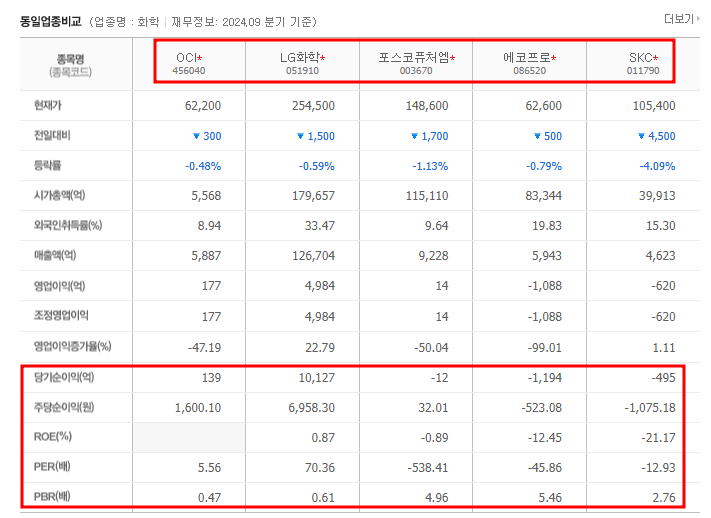
Task: Open the LG화학 stock link
Action: coord(300,58)
